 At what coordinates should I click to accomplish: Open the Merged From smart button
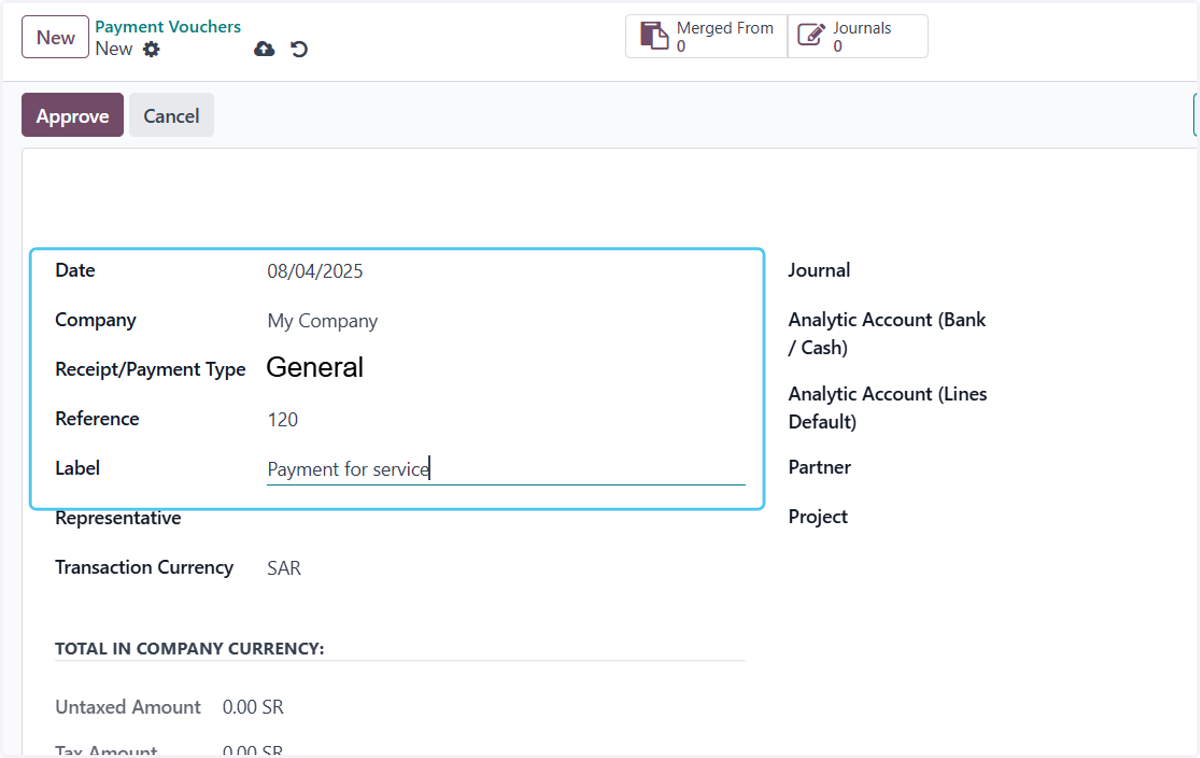pyautogui.click(x=707, y=36)
